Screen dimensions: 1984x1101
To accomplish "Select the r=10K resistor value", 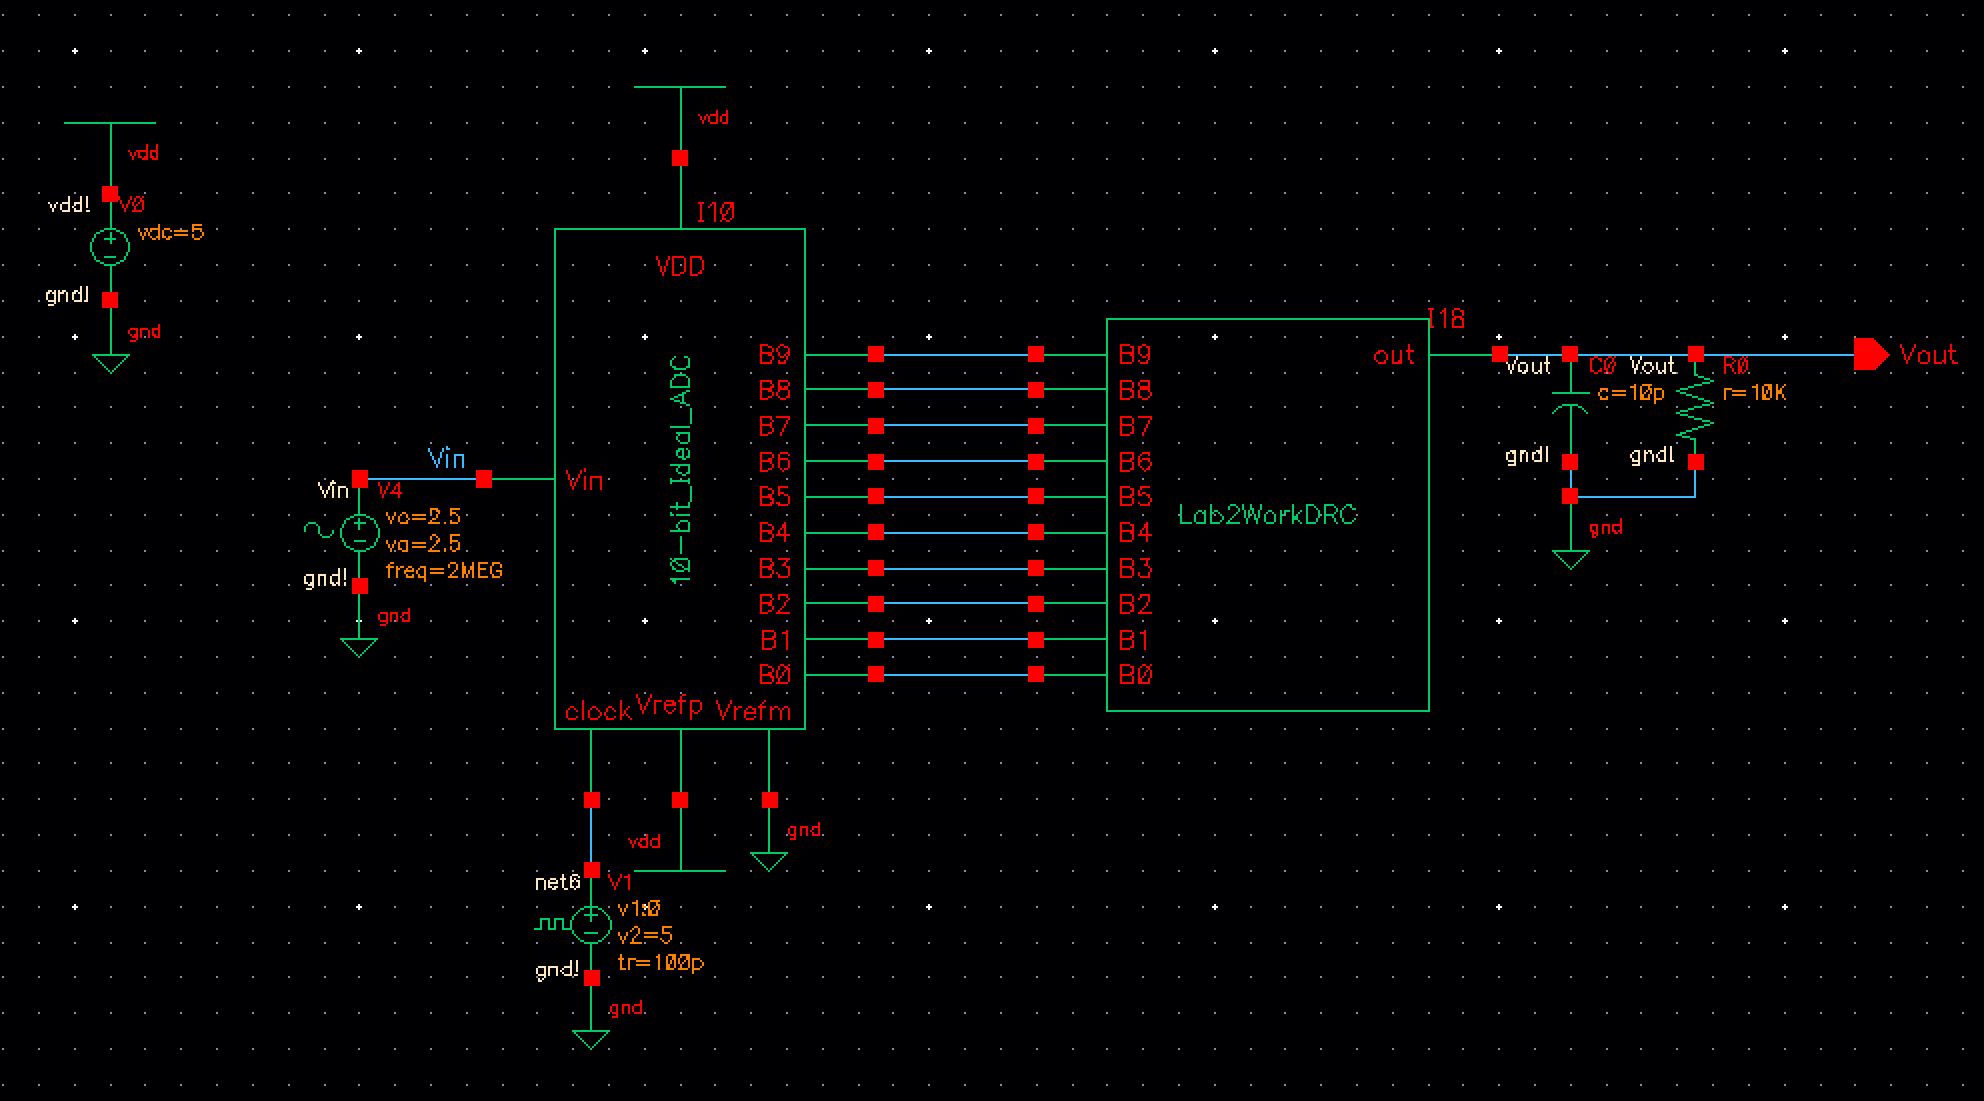I will (1755, 393).
